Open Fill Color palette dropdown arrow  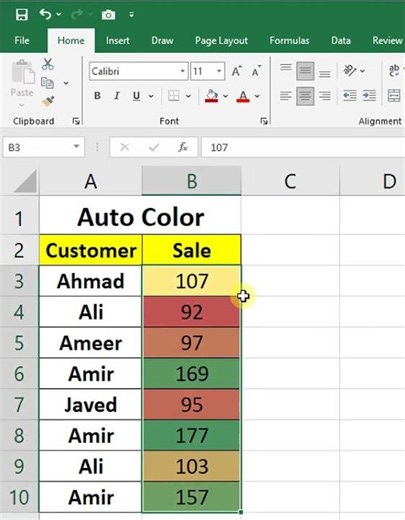(x=226, y=96)
